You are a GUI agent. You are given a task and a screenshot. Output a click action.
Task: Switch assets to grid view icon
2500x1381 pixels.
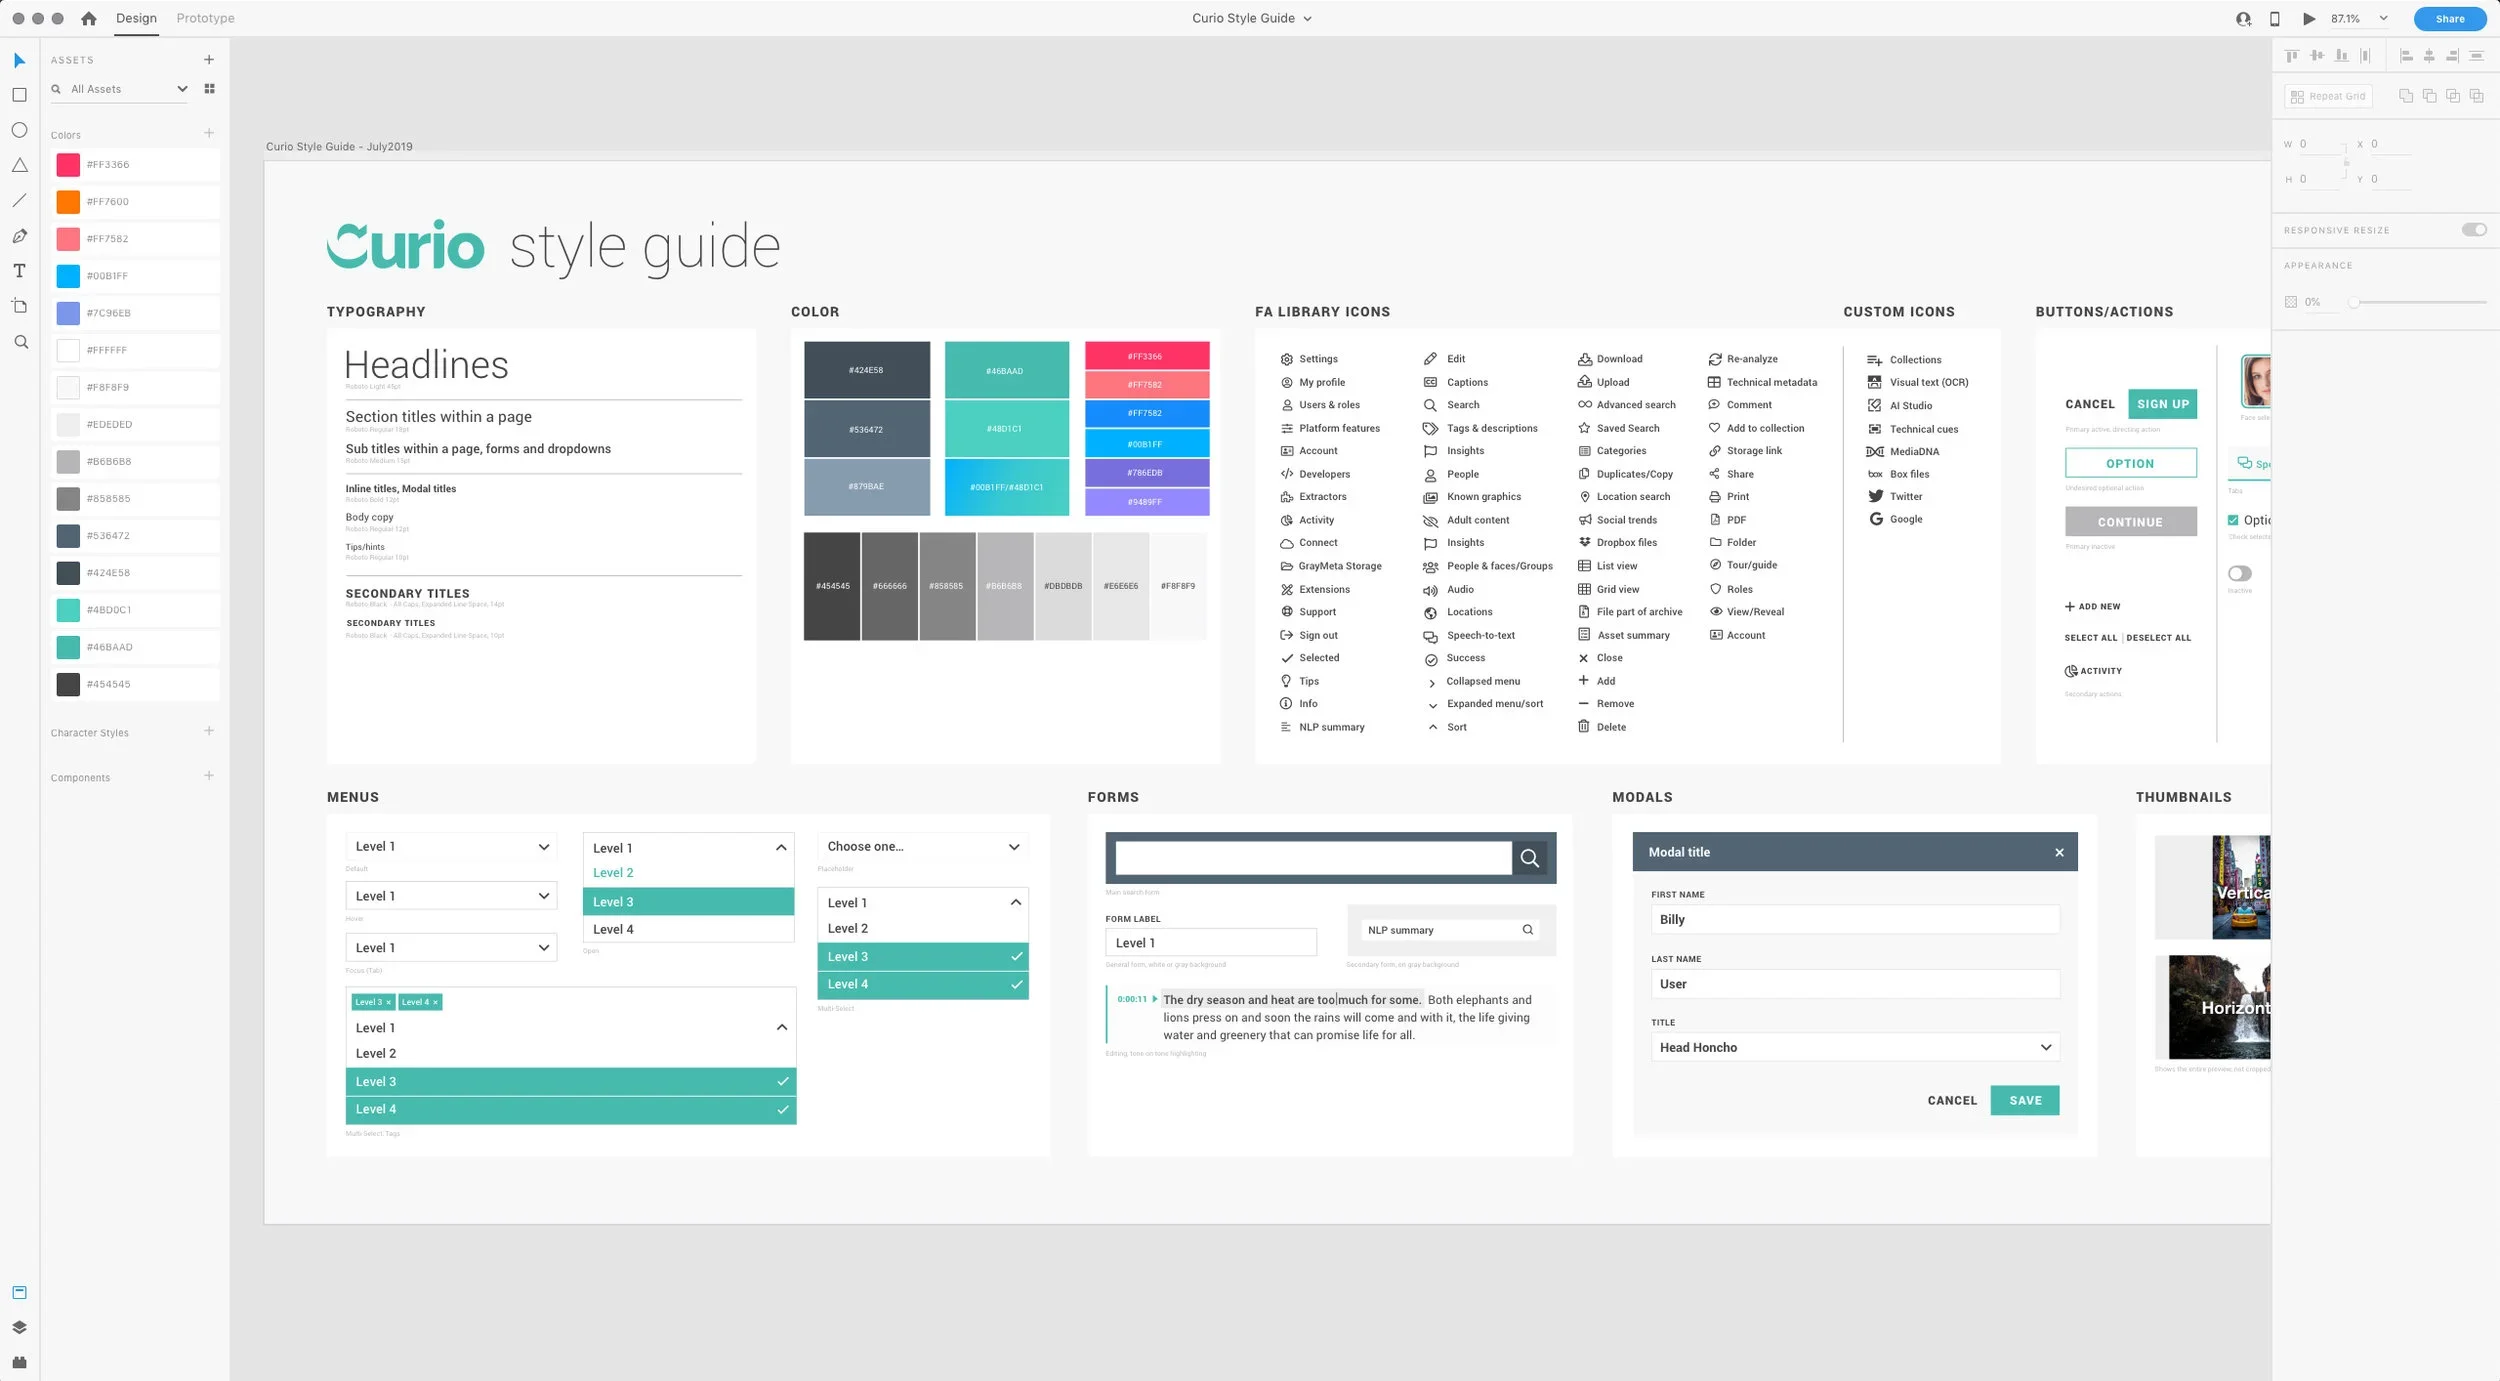click(x=209, y=89)
